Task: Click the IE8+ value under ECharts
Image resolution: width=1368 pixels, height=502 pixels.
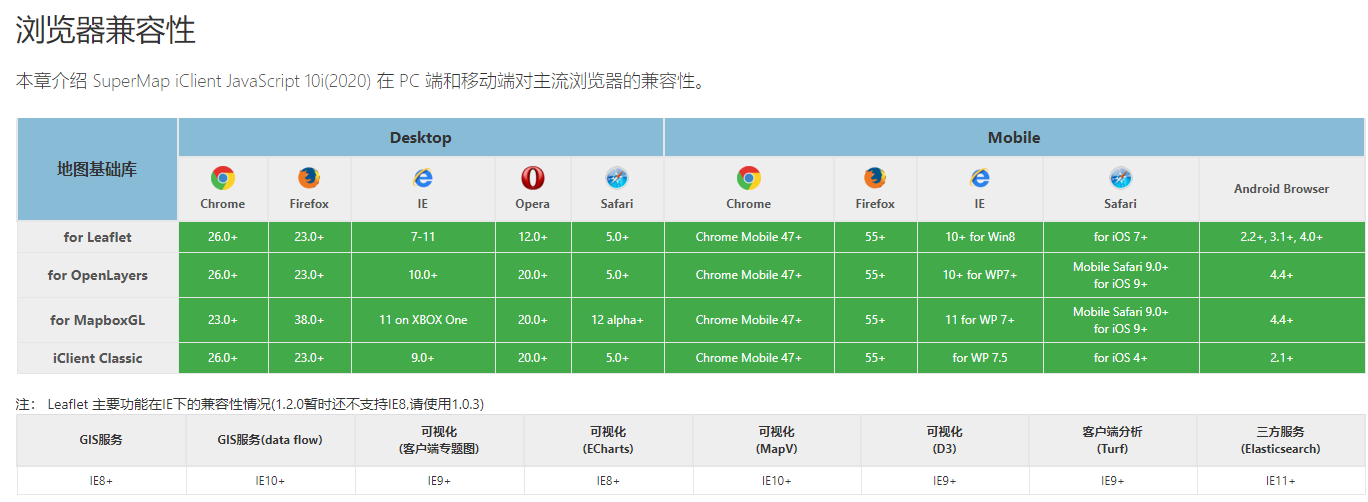Action: pos(608,481)
